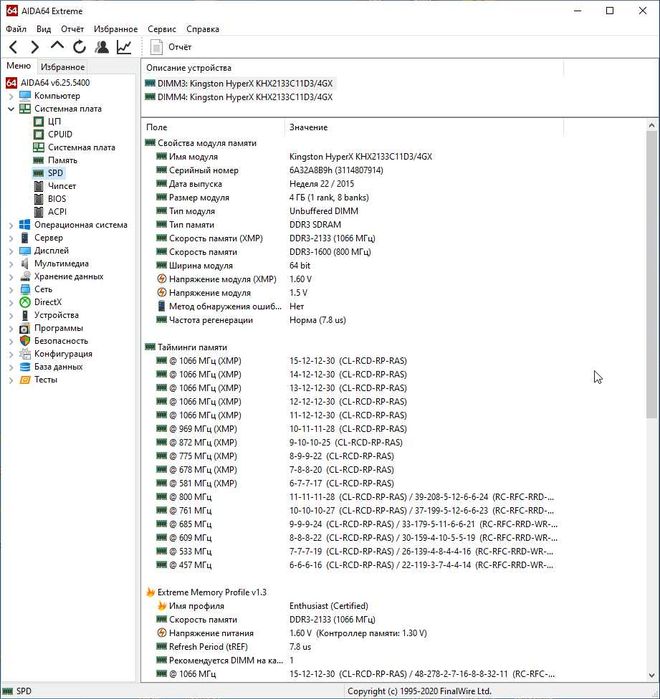Screen dimensions: 660x699
Task: Select the ACPI item
Action: [57, 212]
